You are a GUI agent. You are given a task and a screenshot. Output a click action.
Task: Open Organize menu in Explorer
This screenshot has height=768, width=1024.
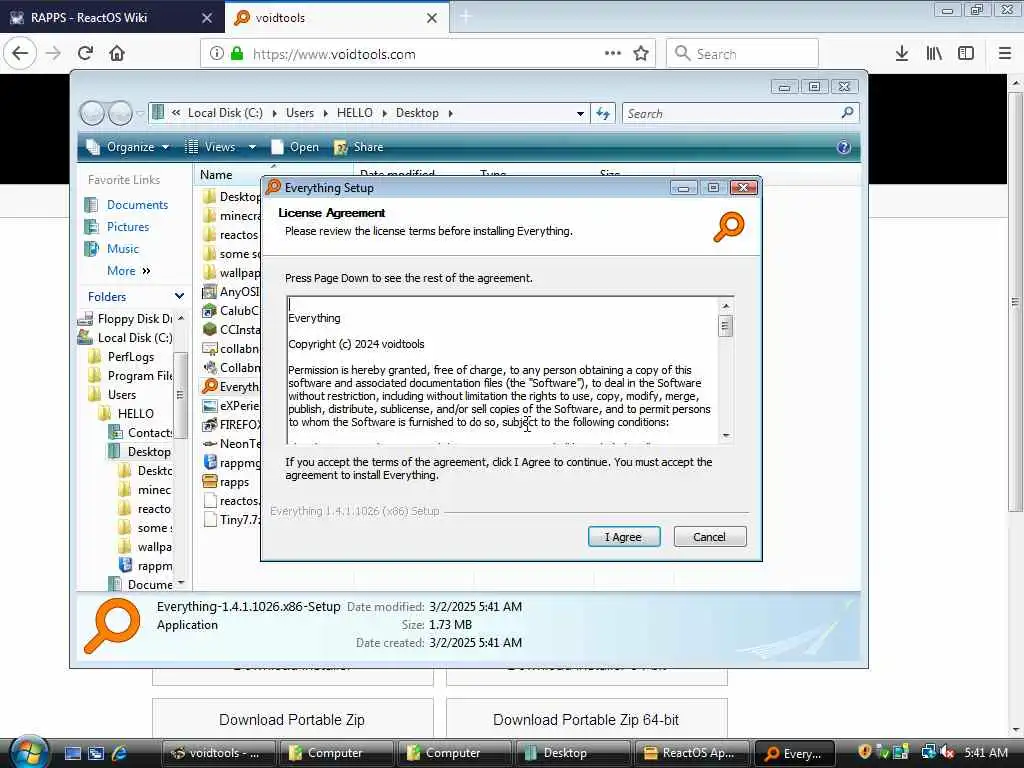tap(129, 147)
